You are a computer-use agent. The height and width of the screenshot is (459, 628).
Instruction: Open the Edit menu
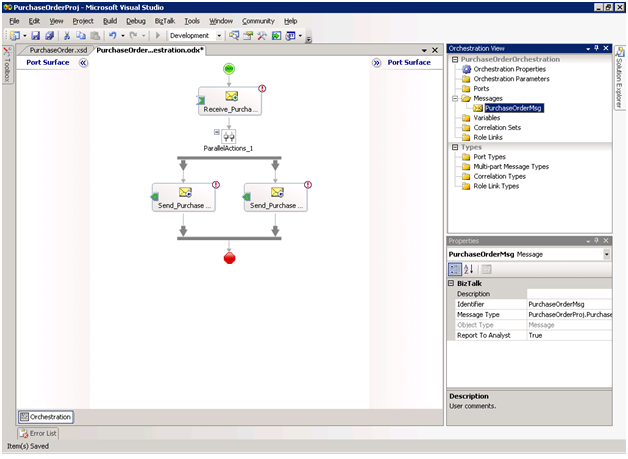[x=34, y=21]
